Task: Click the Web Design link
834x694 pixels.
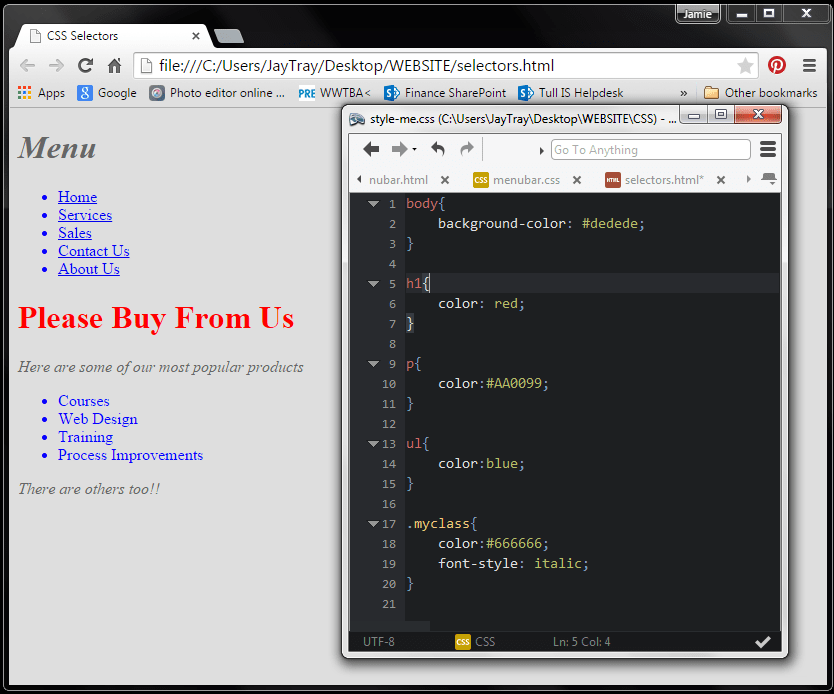Action: pyautogui.click(x=97, y=419)
